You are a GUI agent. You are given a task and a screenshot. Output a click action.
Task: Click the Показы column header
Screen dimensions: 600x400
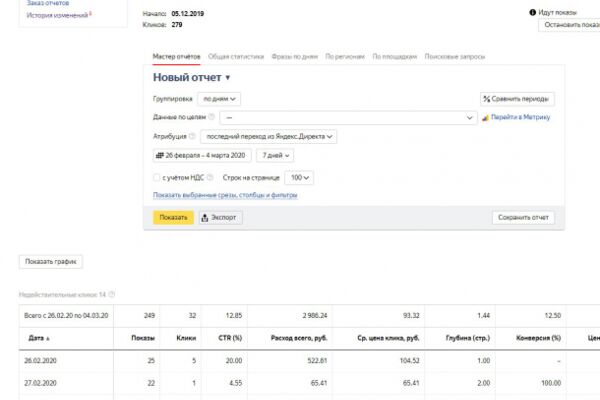[x=143, y=338]
